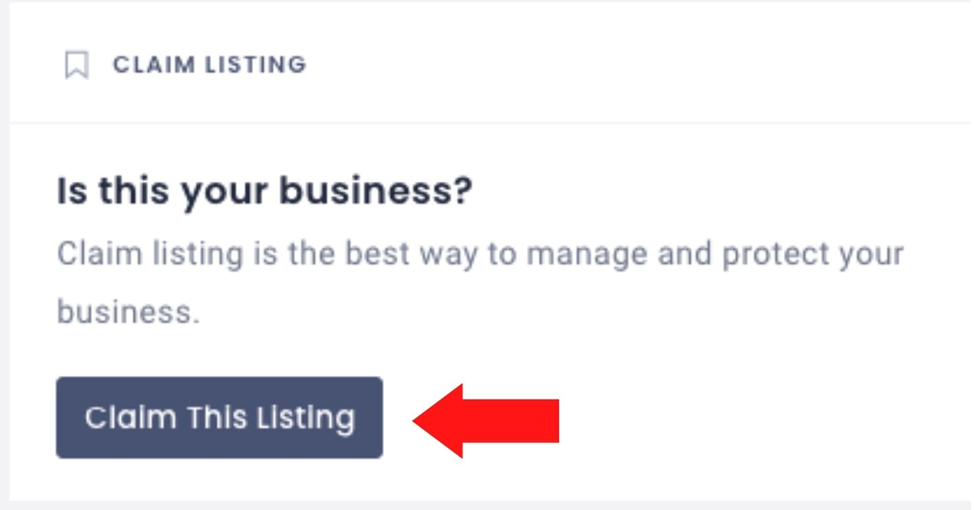Click the claim listing description paragraph
Image resolution: width=974 pixels, height=510 pixels.
click(480, 282)
